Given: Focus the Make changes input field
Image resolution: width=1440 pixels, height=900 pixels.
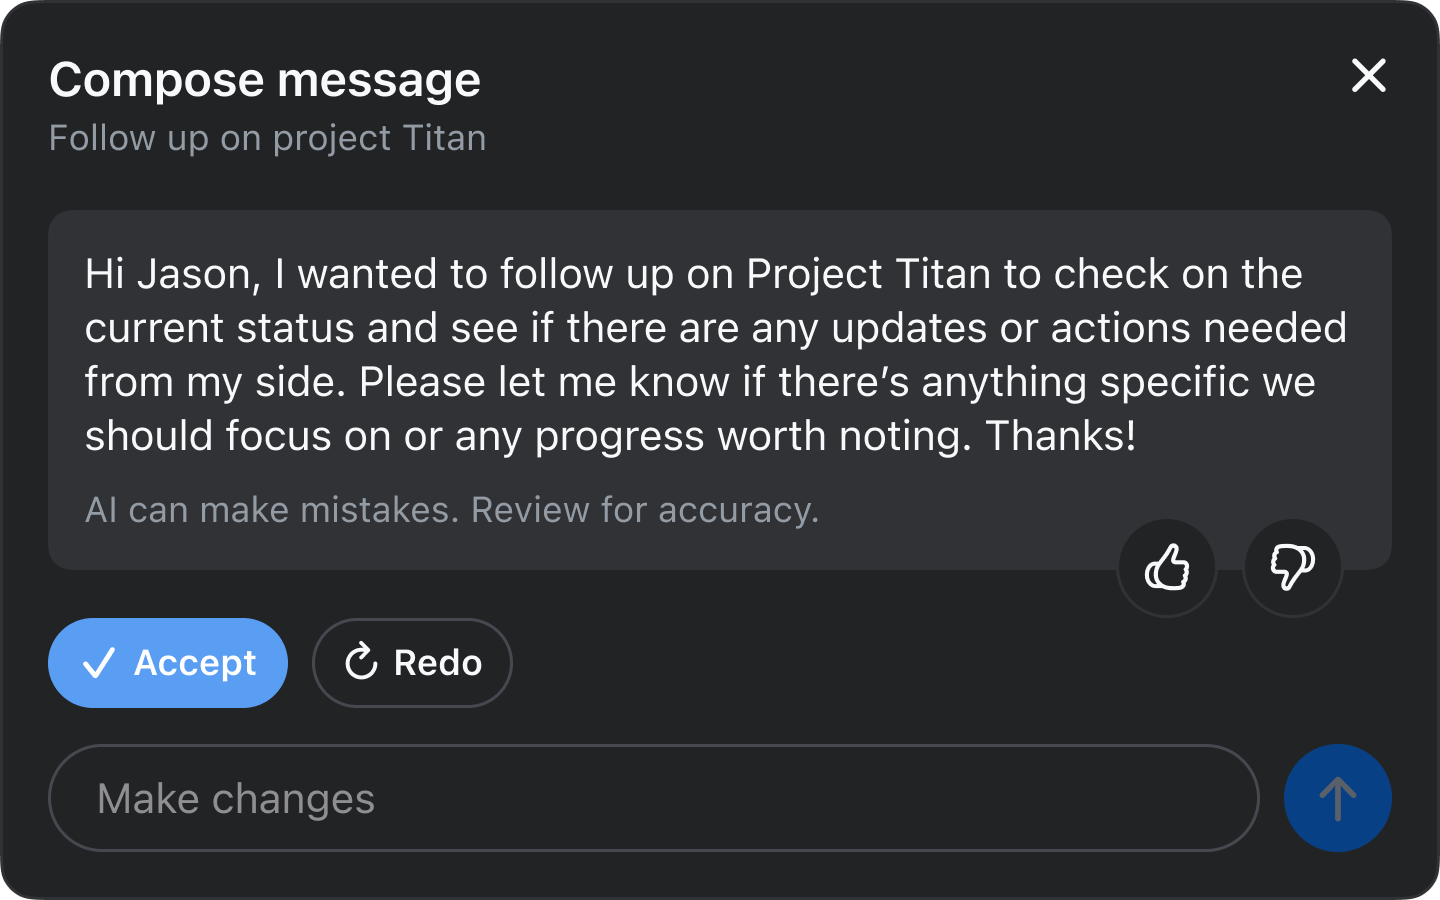Looking at the screenshot, I should click(652, 798).
